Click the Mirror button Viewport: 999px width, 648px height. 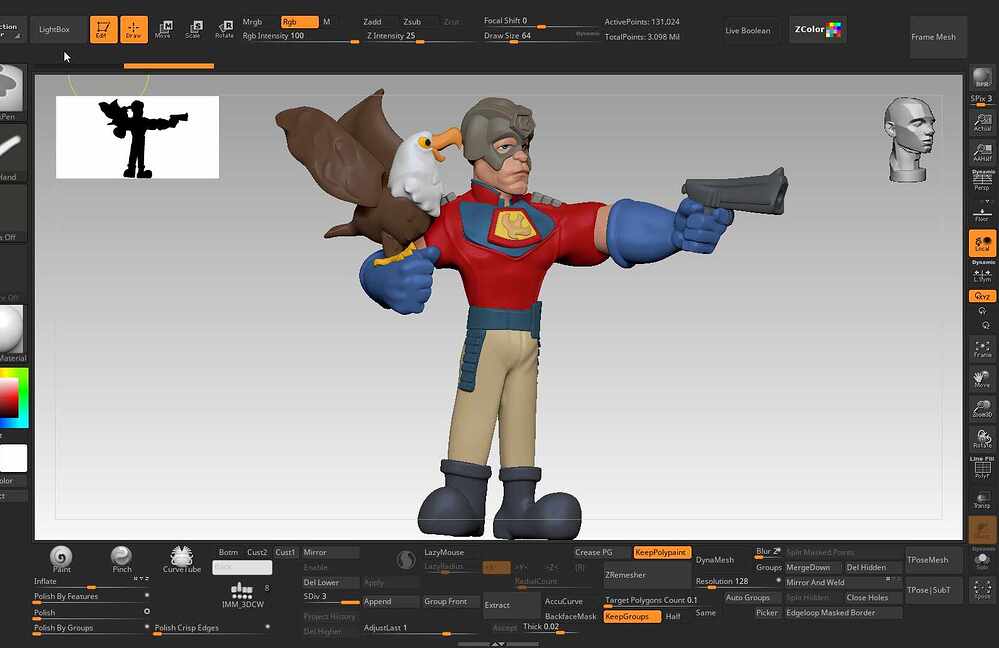[330, 552]
